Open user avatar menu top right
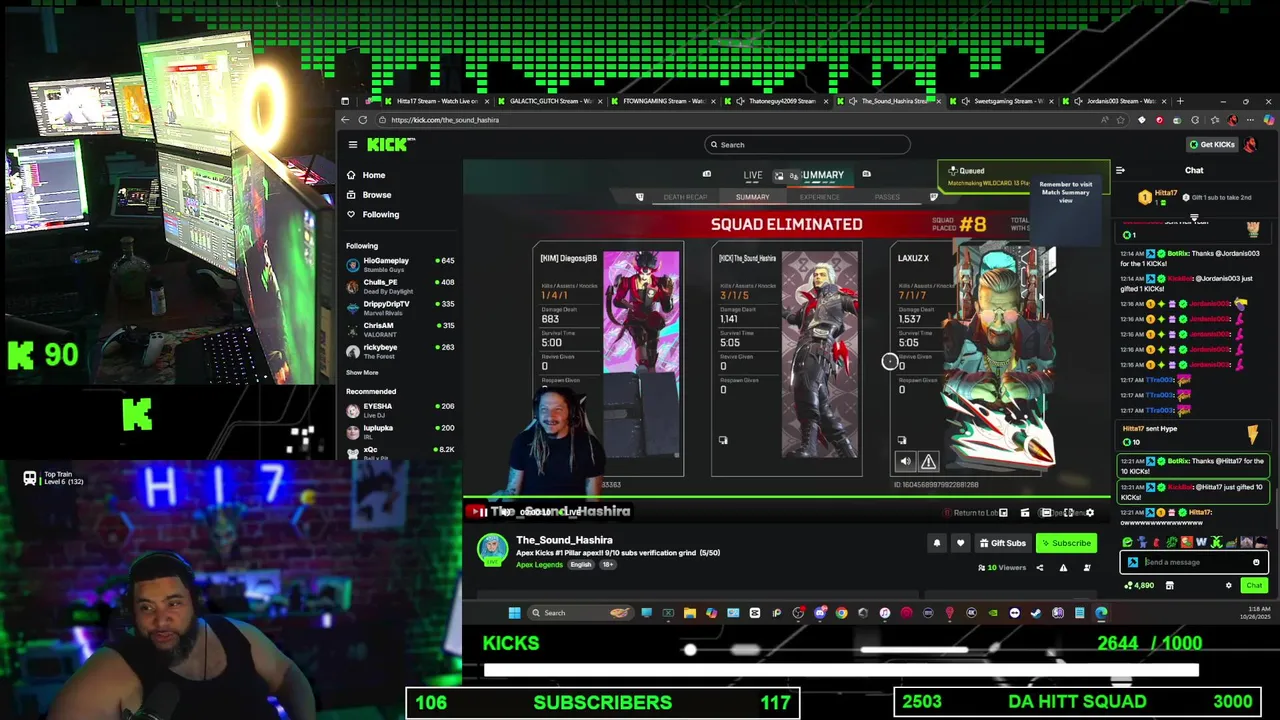 [1251, 145]
